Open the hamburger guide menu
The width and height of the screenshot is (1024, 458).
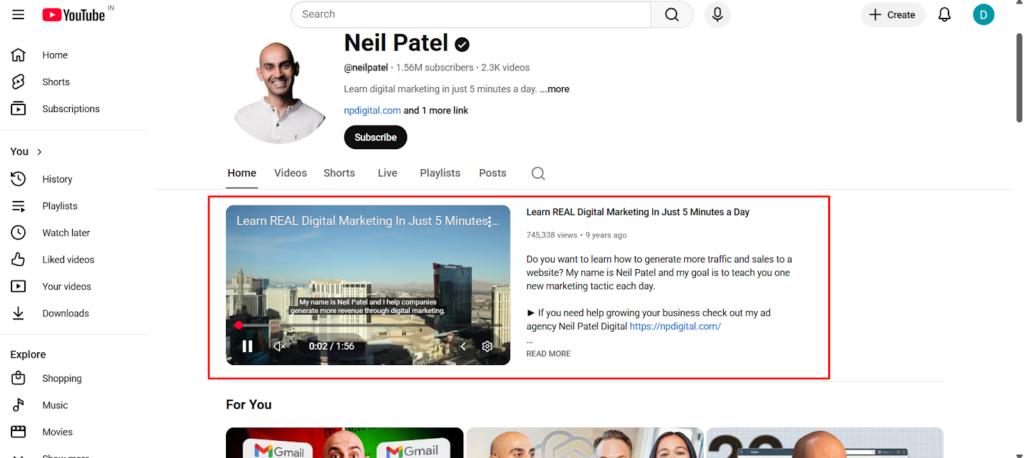click(x=18, y=14)
